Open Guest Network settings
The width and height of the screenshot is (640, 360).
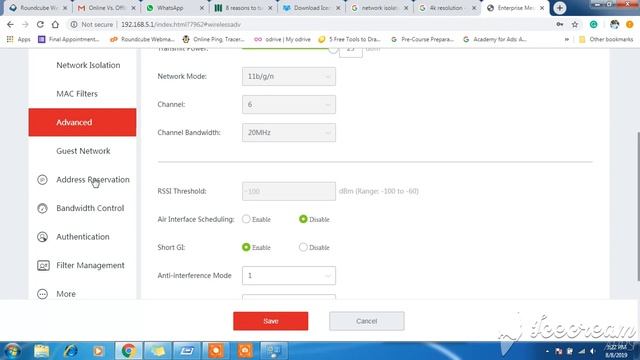click(83, 151)
